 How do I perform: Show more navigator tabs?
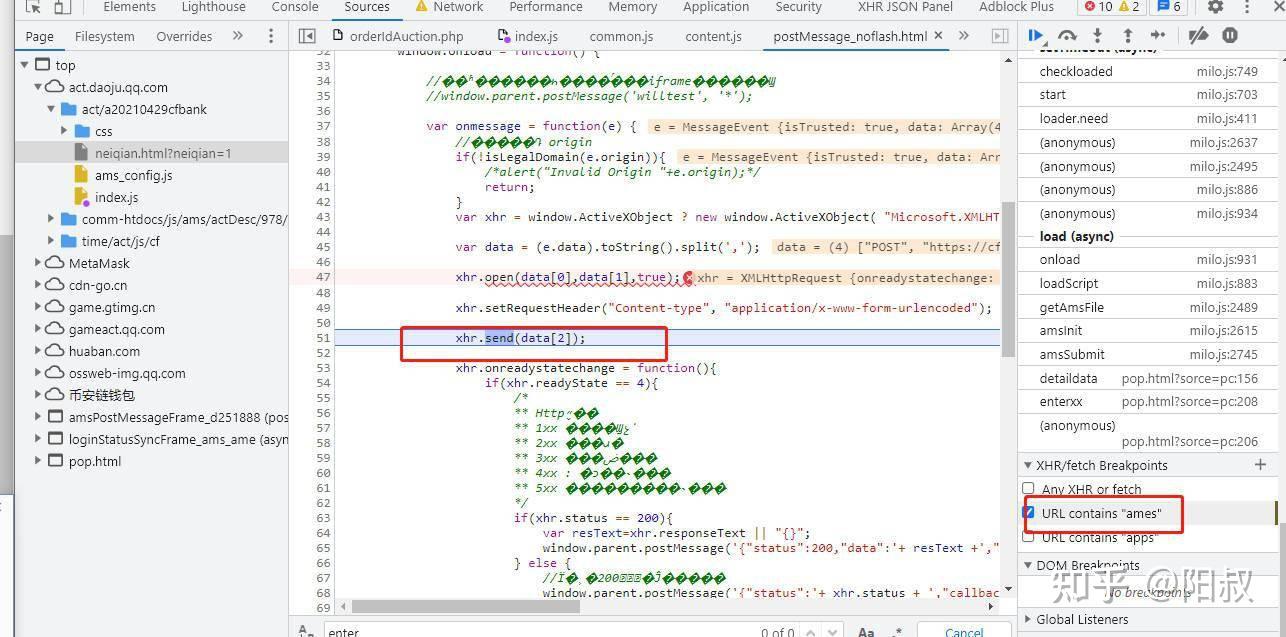point(238,36)
